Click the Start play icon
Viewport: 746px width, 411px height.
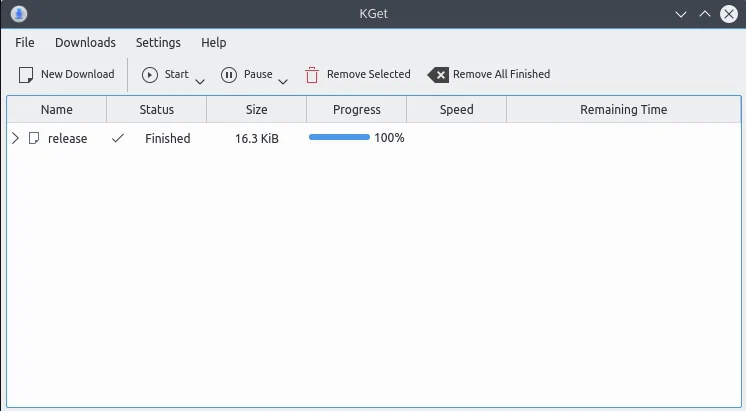tap(150, 75)
